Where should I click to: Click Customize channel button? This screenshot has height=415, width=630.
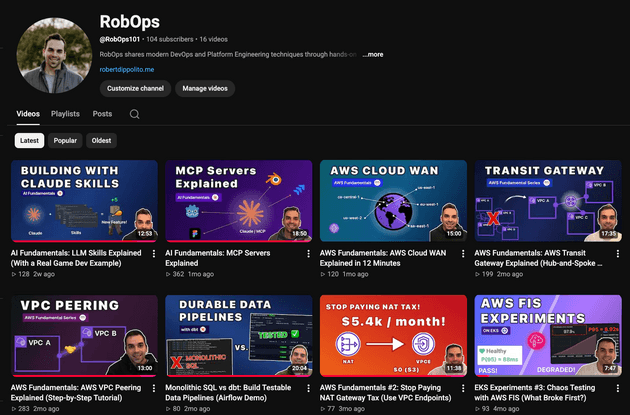[135, 88]
